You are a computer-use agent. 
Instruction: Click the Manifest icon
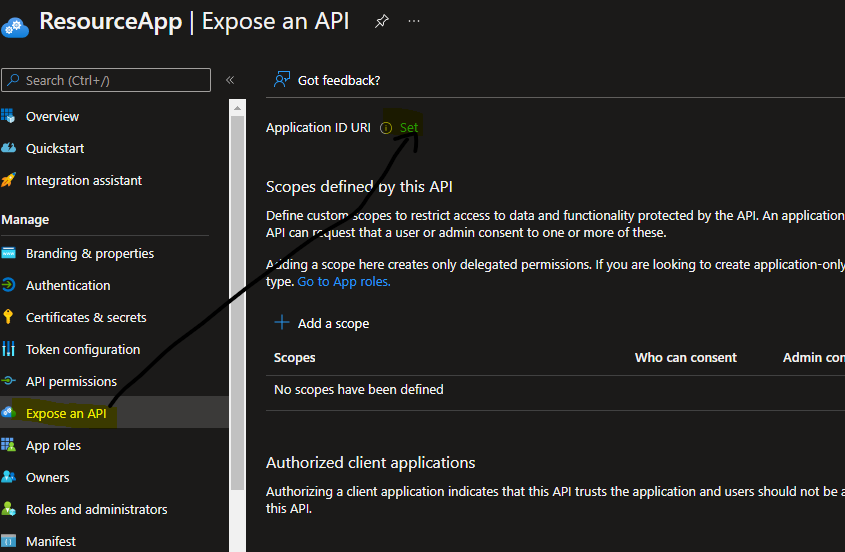[x=8, y=541]
